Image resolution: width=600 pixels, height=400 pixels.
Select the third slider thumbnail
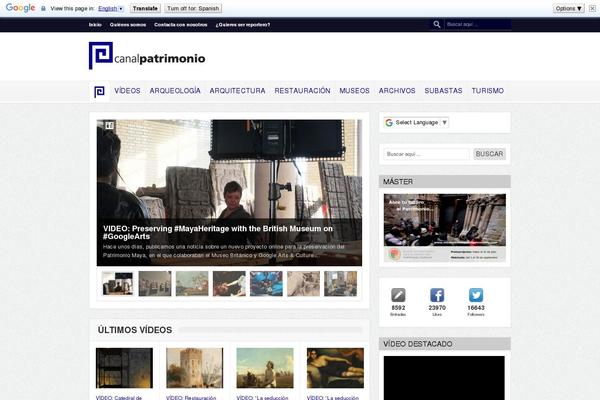[192, 284]
